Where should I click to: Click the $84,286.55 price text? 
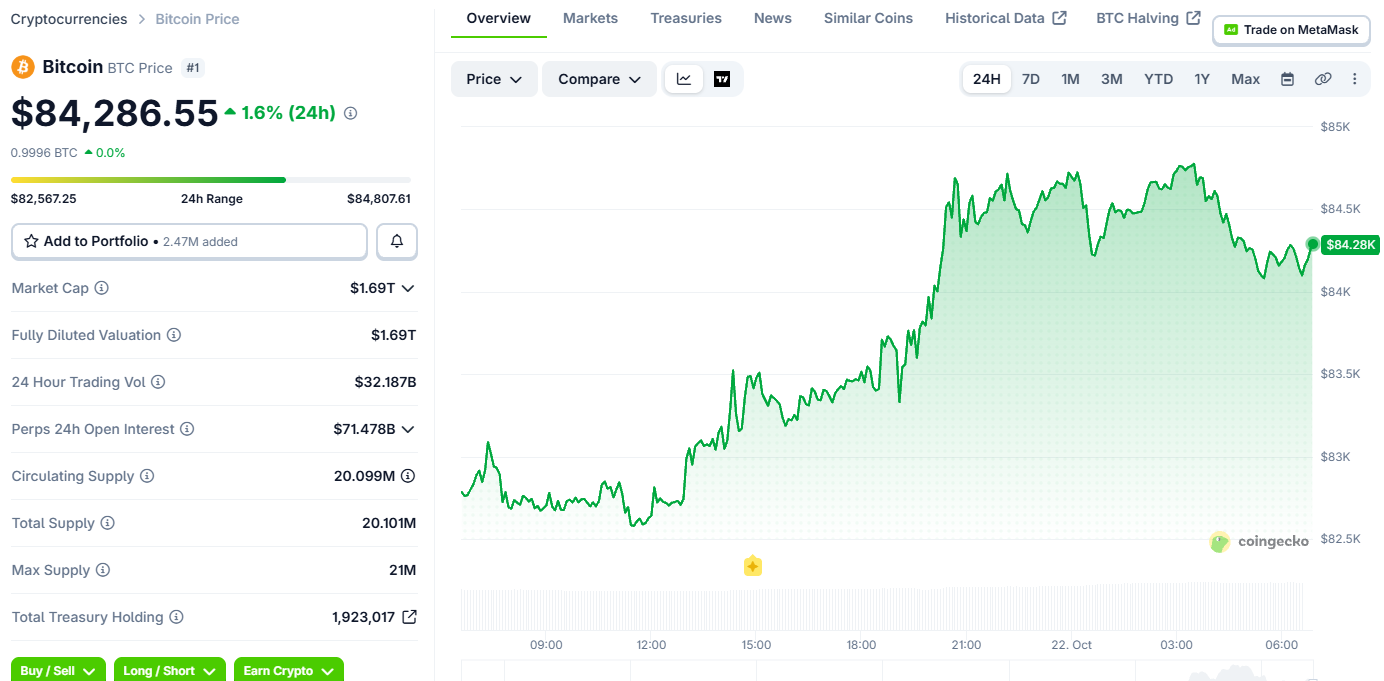(x=114, y=113)
